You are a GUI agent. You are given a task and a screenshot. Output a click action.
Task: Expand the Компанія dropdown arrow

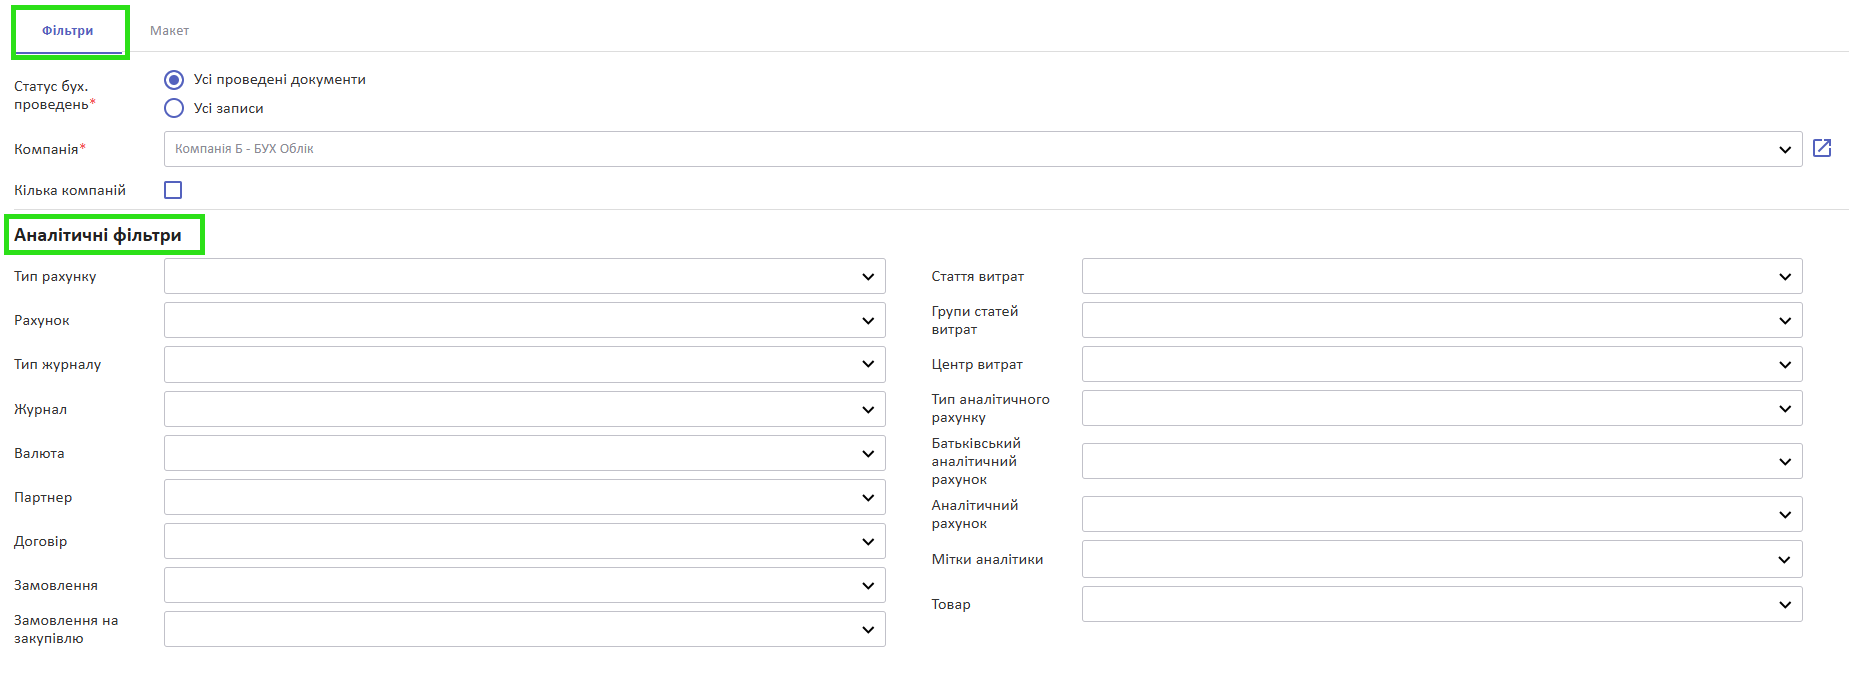point(1785,150)
